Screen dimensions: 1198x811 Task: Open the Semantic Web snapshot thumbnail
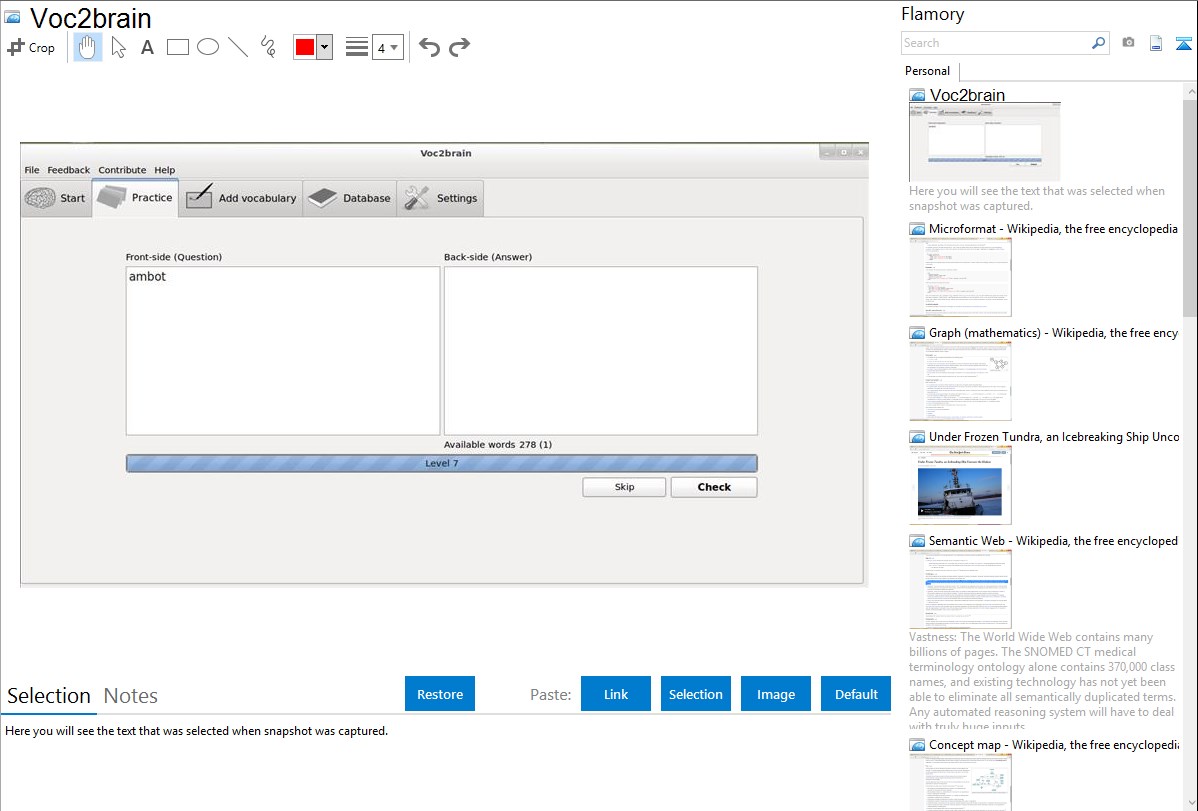pyautogui.click(x=960, y=589)
